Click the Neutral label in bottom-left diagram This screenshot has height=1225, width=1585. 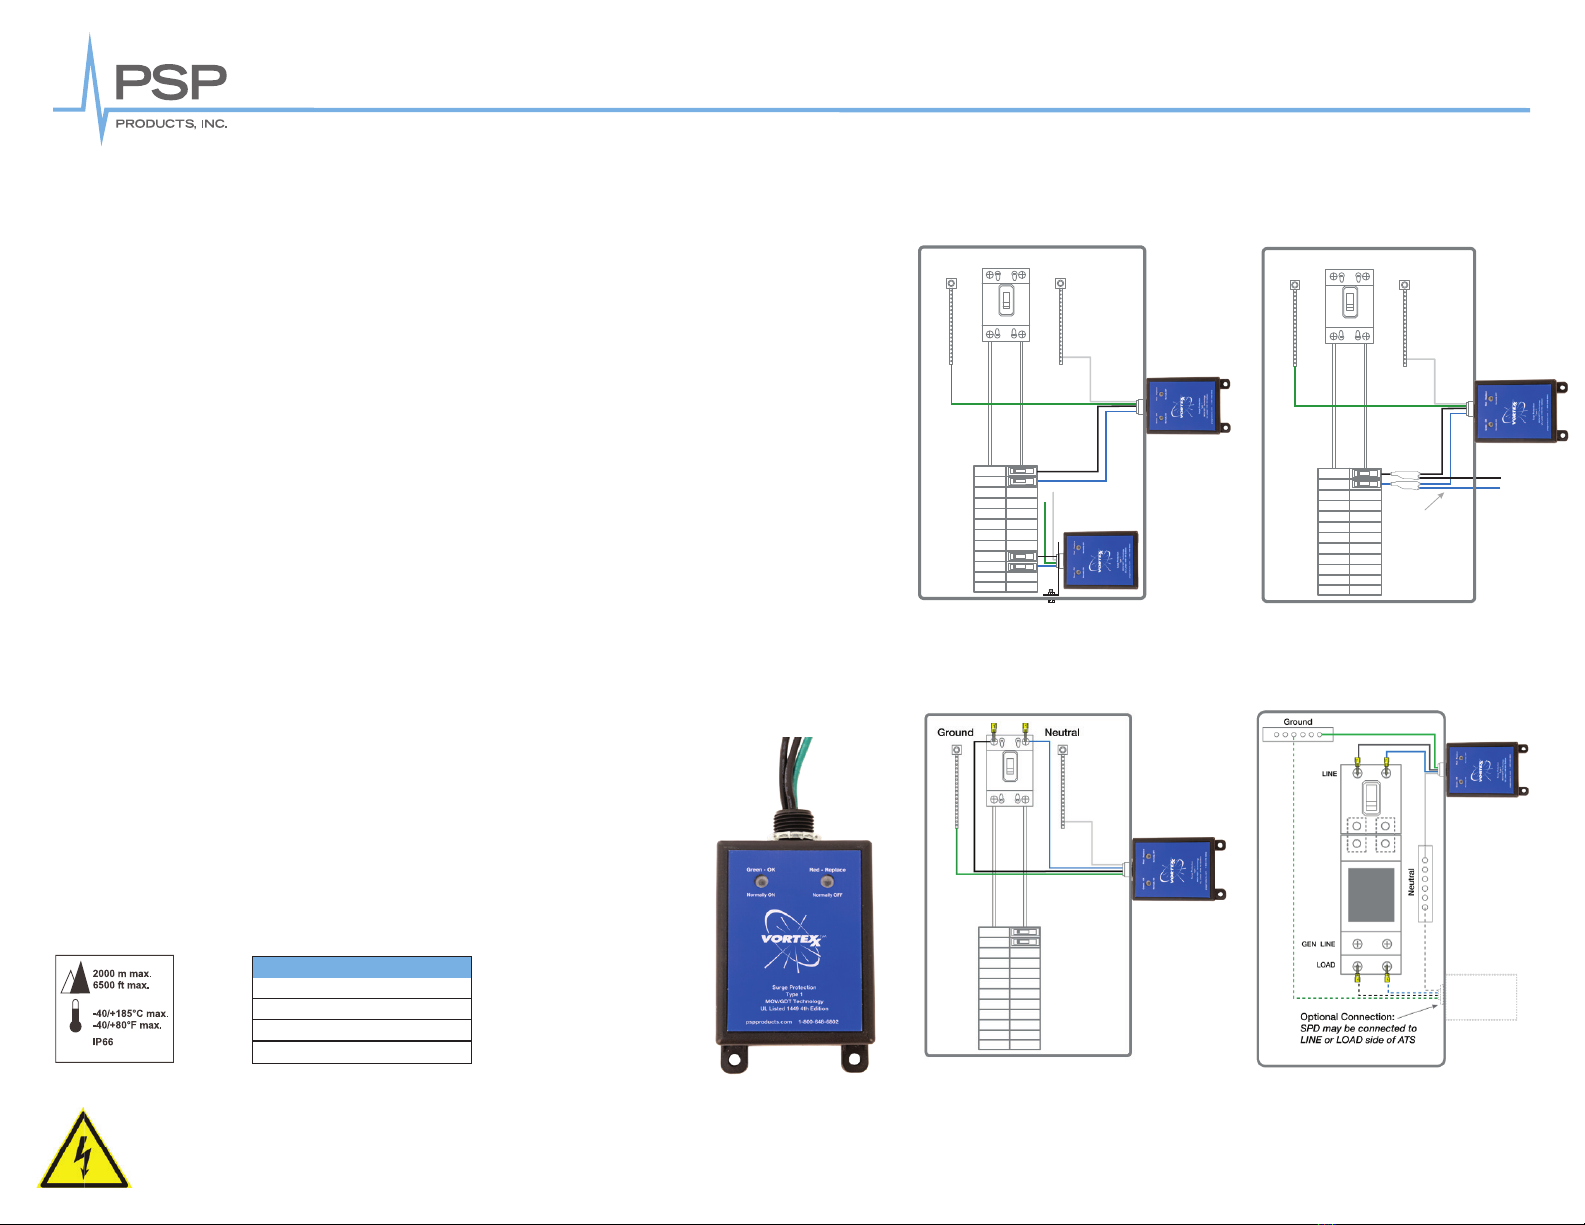tap(1062, 732)
